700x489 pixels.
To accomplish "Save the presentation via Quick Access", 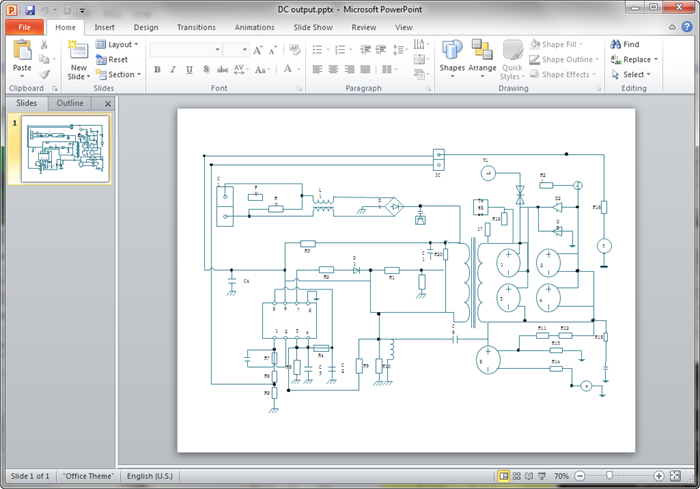I will pos(30,9).
